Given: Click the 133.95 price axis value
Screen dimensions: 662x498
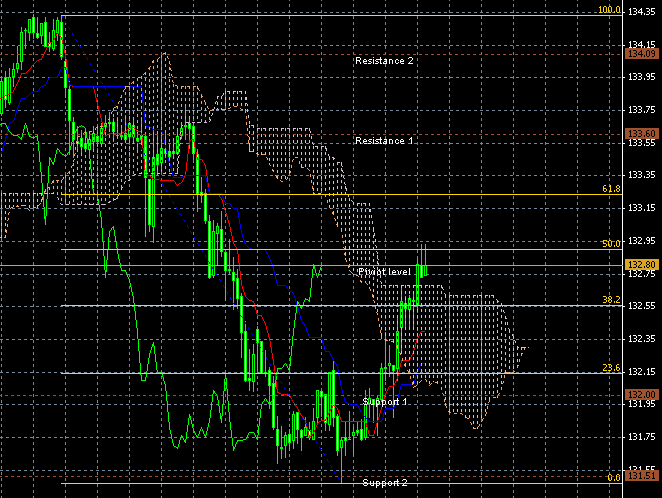Looking at the screenshot, I should coord(642,77).
